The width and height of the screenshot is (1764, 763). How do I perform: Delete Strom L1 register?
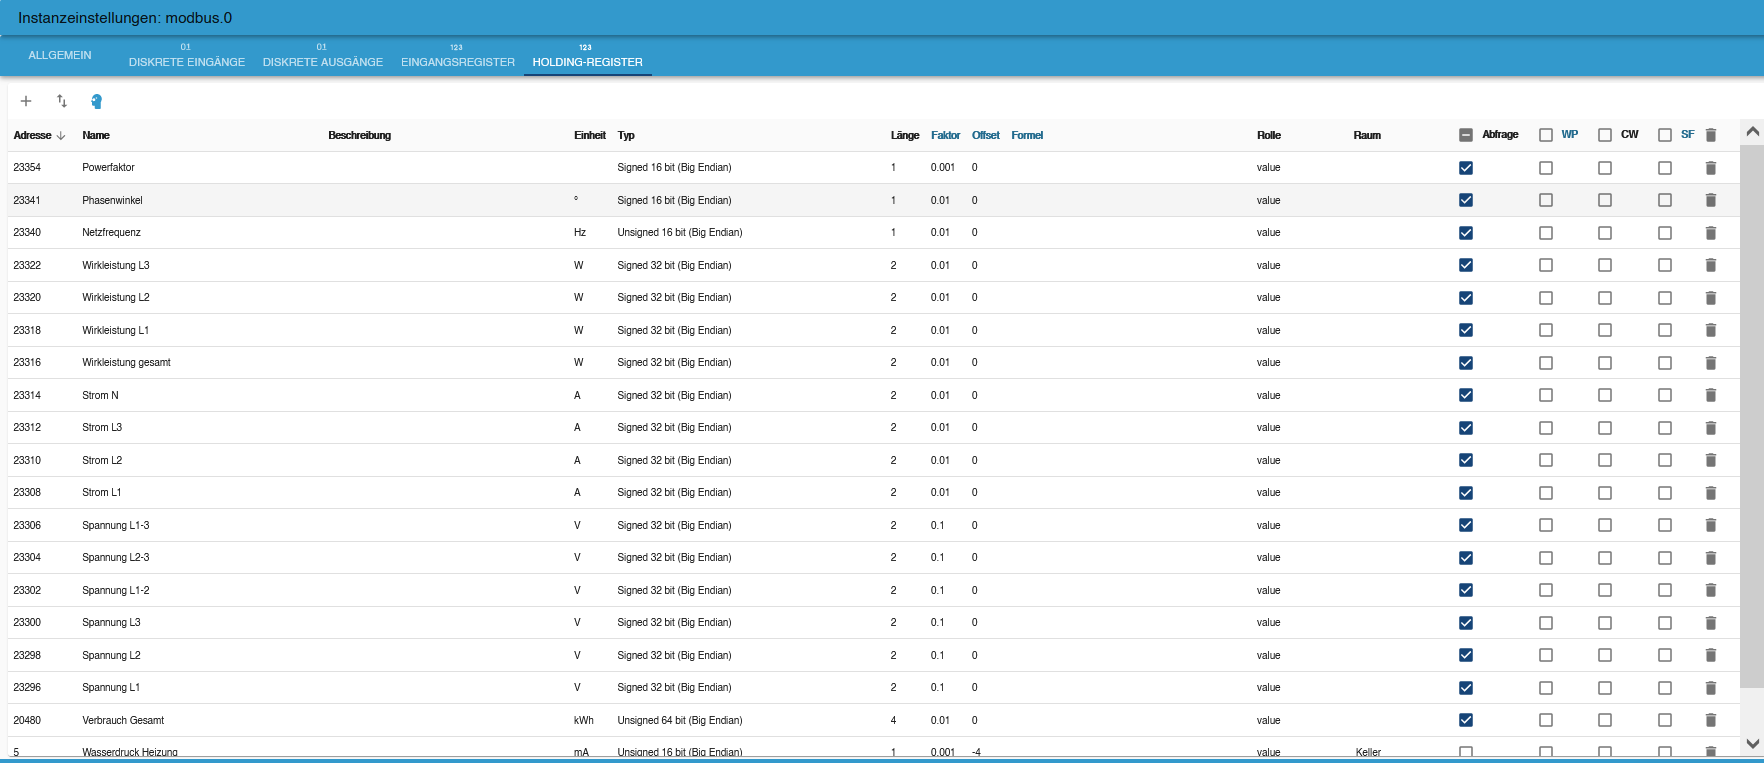click(x=1710, y=493)
